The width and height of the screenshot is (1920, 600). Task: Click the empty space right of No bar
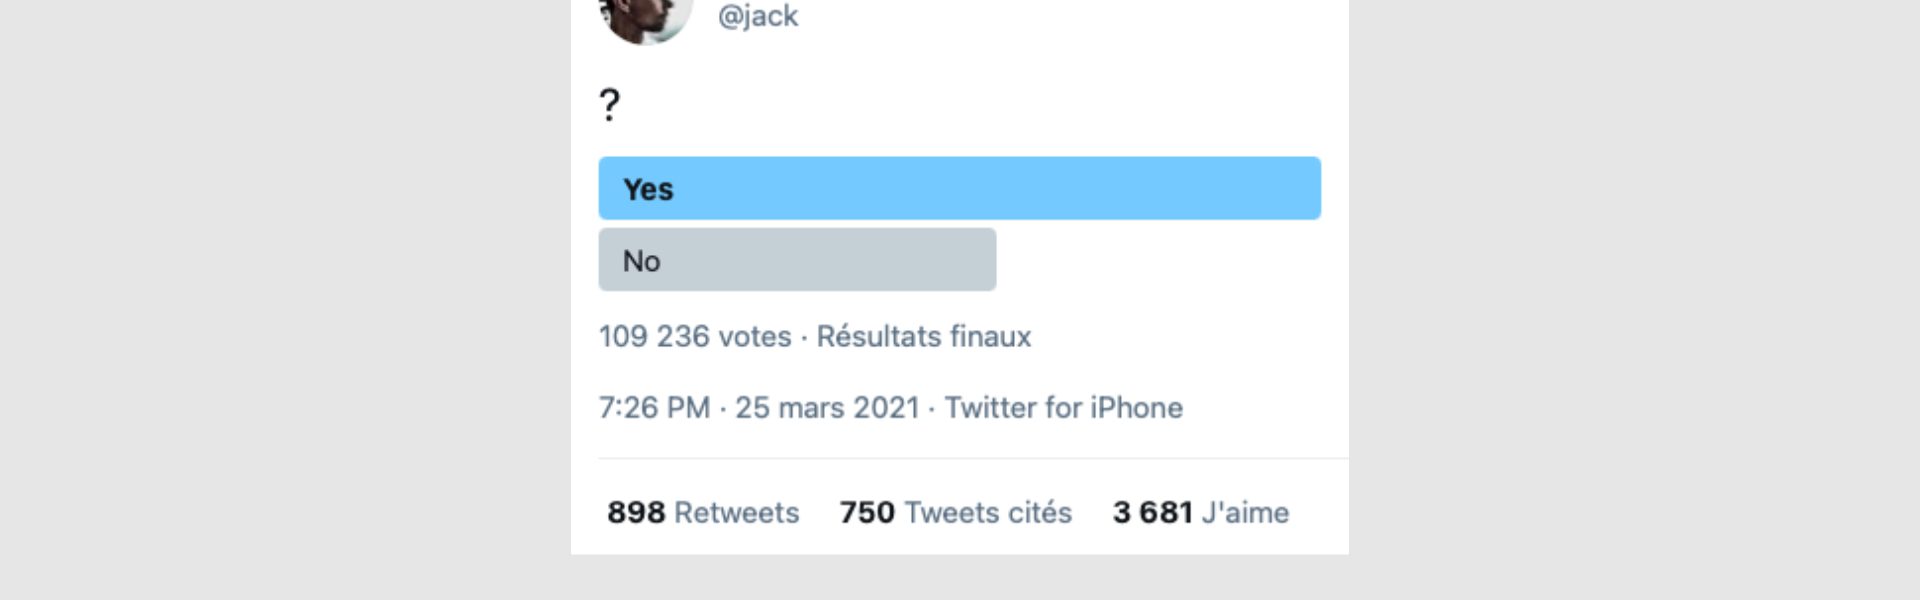(x=1160, y=260)
